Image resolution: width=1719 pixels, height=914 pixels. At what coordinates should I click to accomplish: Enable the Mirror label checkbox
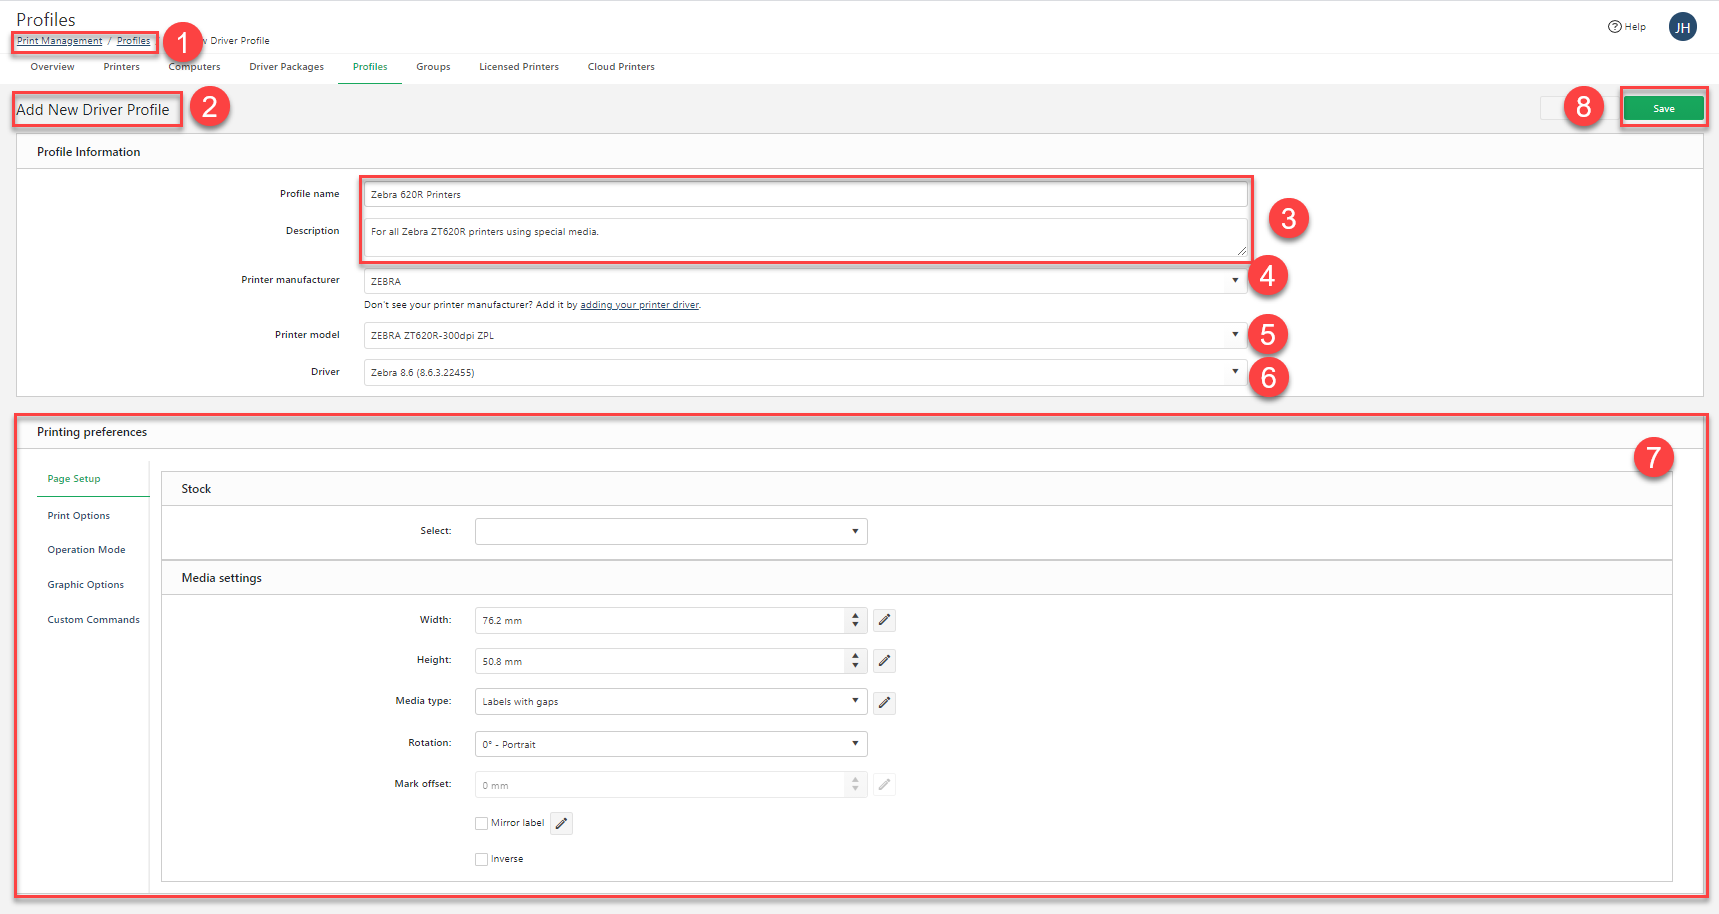click(482, 824)
